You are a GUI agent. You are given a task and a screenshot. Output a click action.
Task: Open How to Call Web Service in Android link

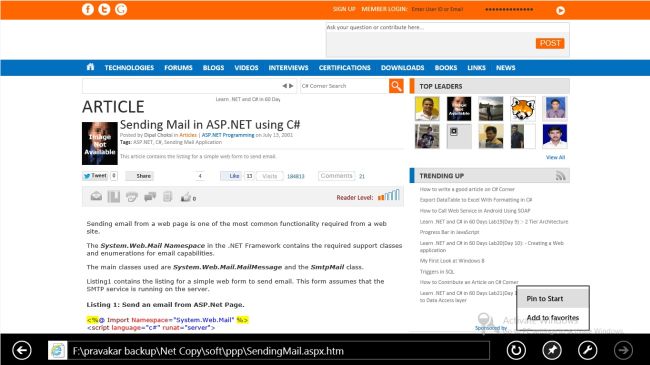point(475,211)
